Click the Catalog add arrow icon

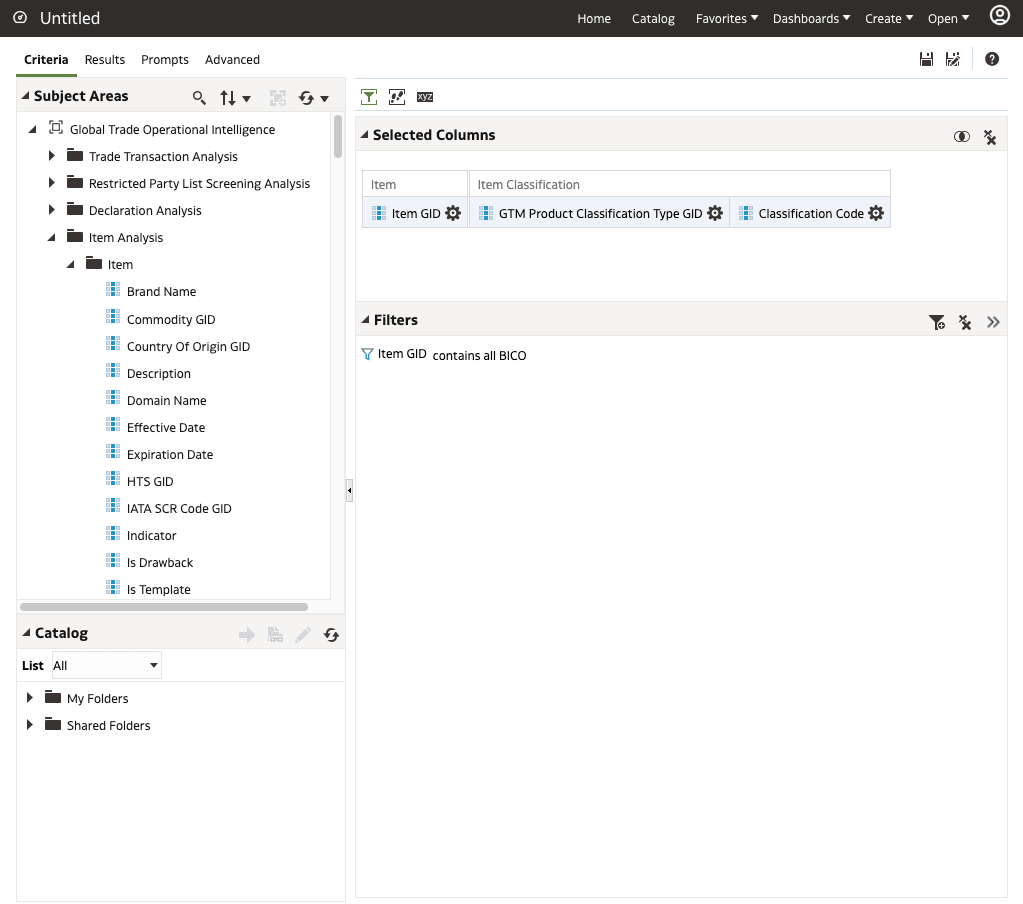click(247, 635)
